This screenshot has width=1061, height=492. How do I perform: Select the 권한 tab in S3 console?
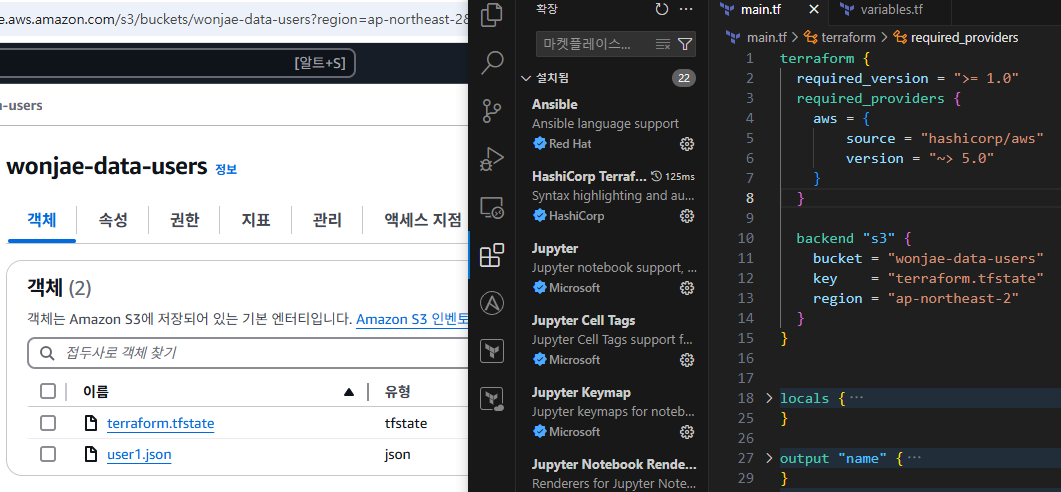[184, 220]
